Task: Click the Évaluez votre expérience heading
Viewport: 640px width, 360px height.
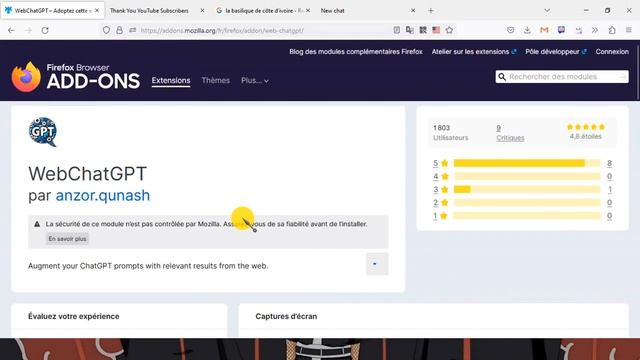Action: 74,316
